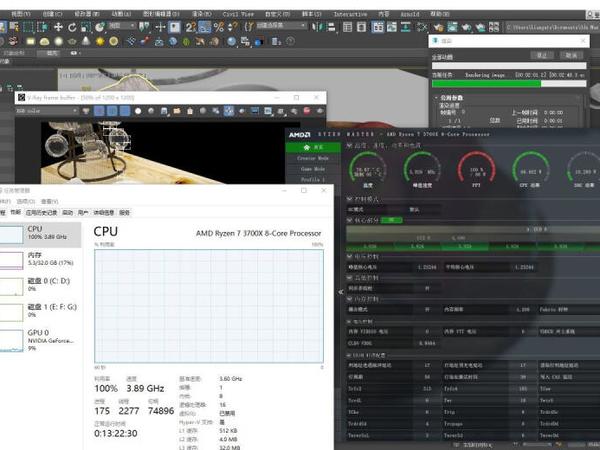This screenshot has width=600, height=450.
Task: Open the Arnold menu
Action: coord(410,14)
